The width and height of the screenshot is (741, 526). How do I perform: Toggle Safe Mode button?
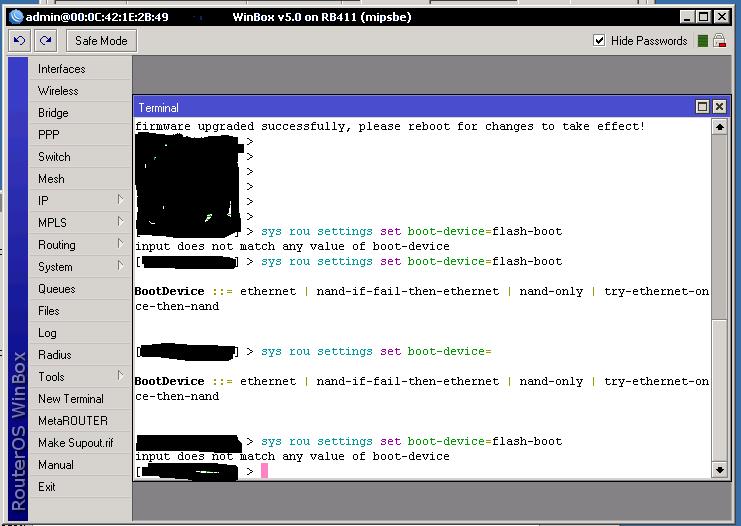[101, 41]
